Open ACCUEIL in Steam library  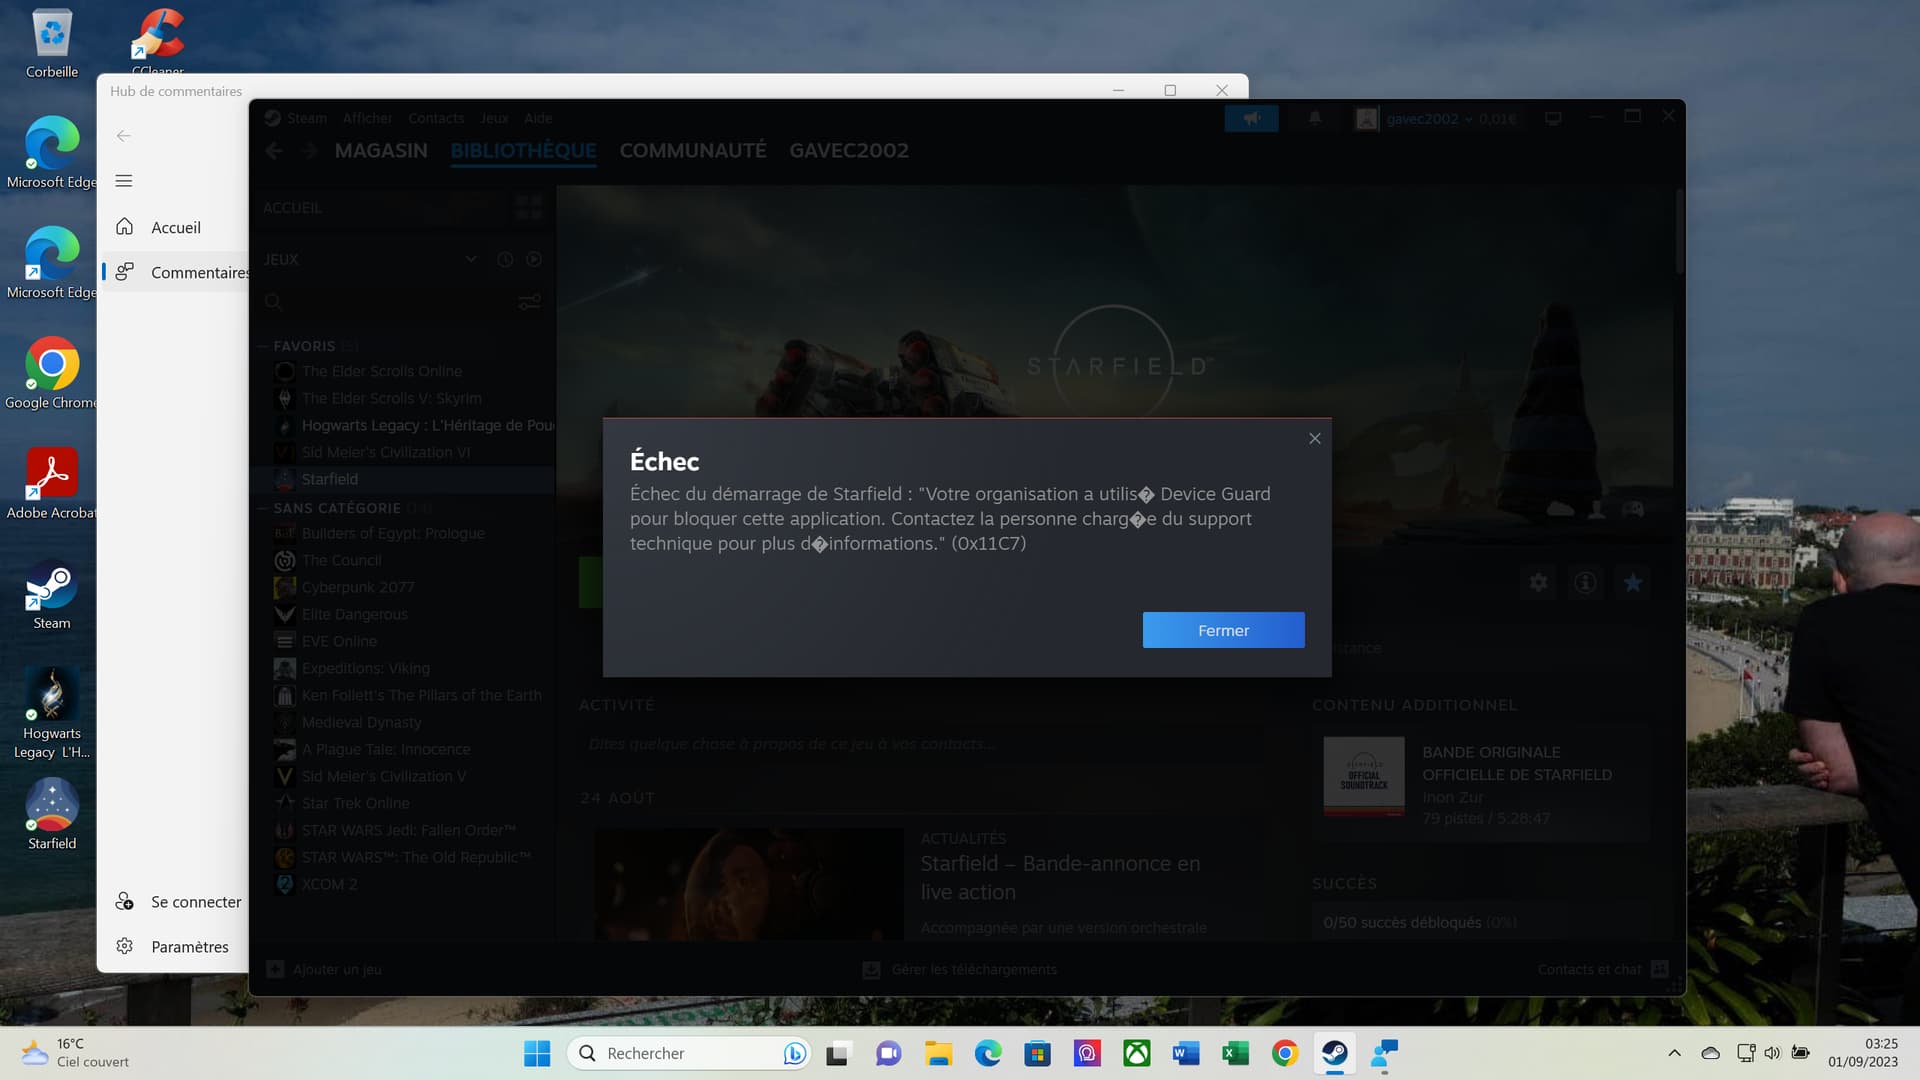[x=292, y=208]
